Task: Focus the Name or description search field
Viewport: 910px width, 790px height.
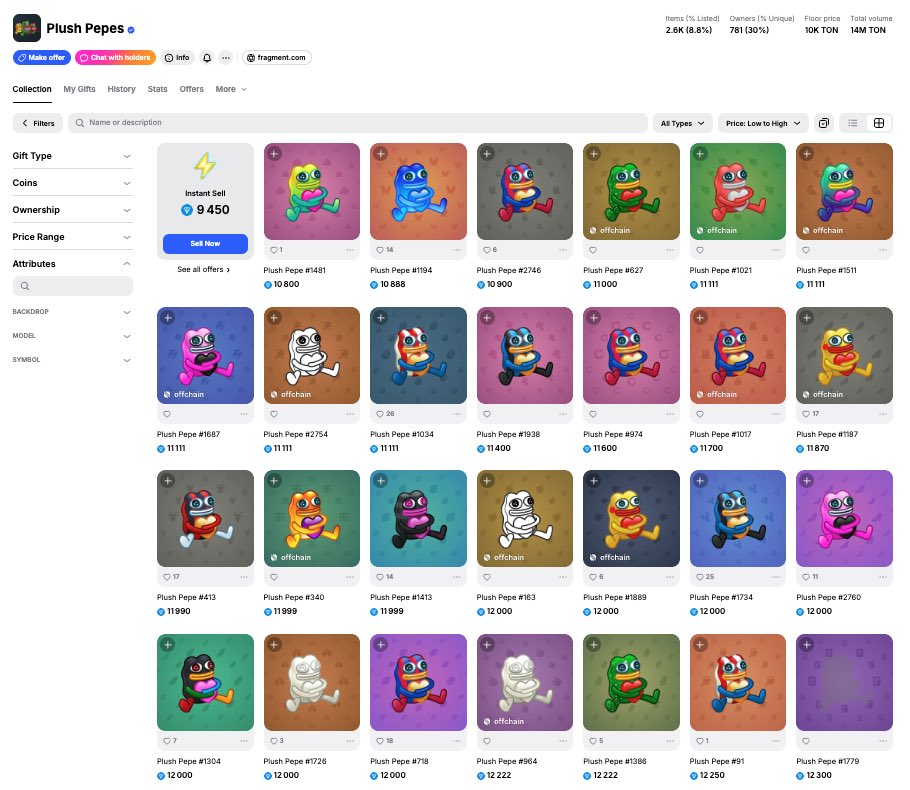Action: tap(358, 123)
